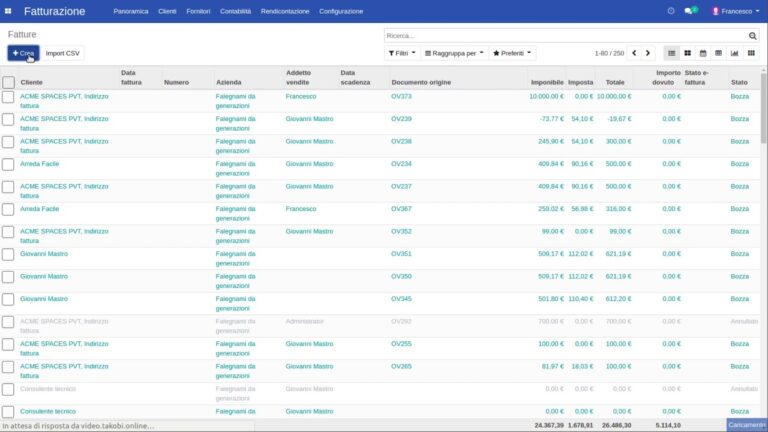Open the Preferiti dropdown

point(512,53)
